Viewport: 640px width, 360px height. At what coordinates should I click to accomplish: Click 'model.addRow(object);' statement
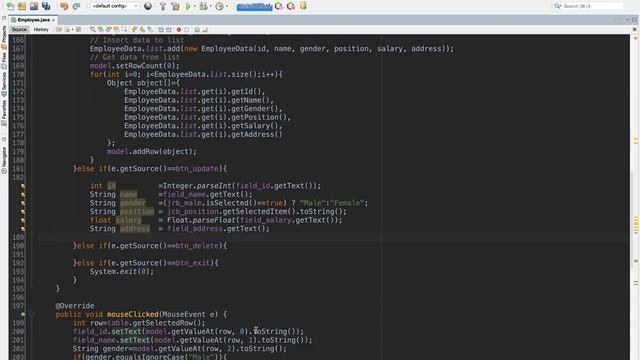pos(151,151)
